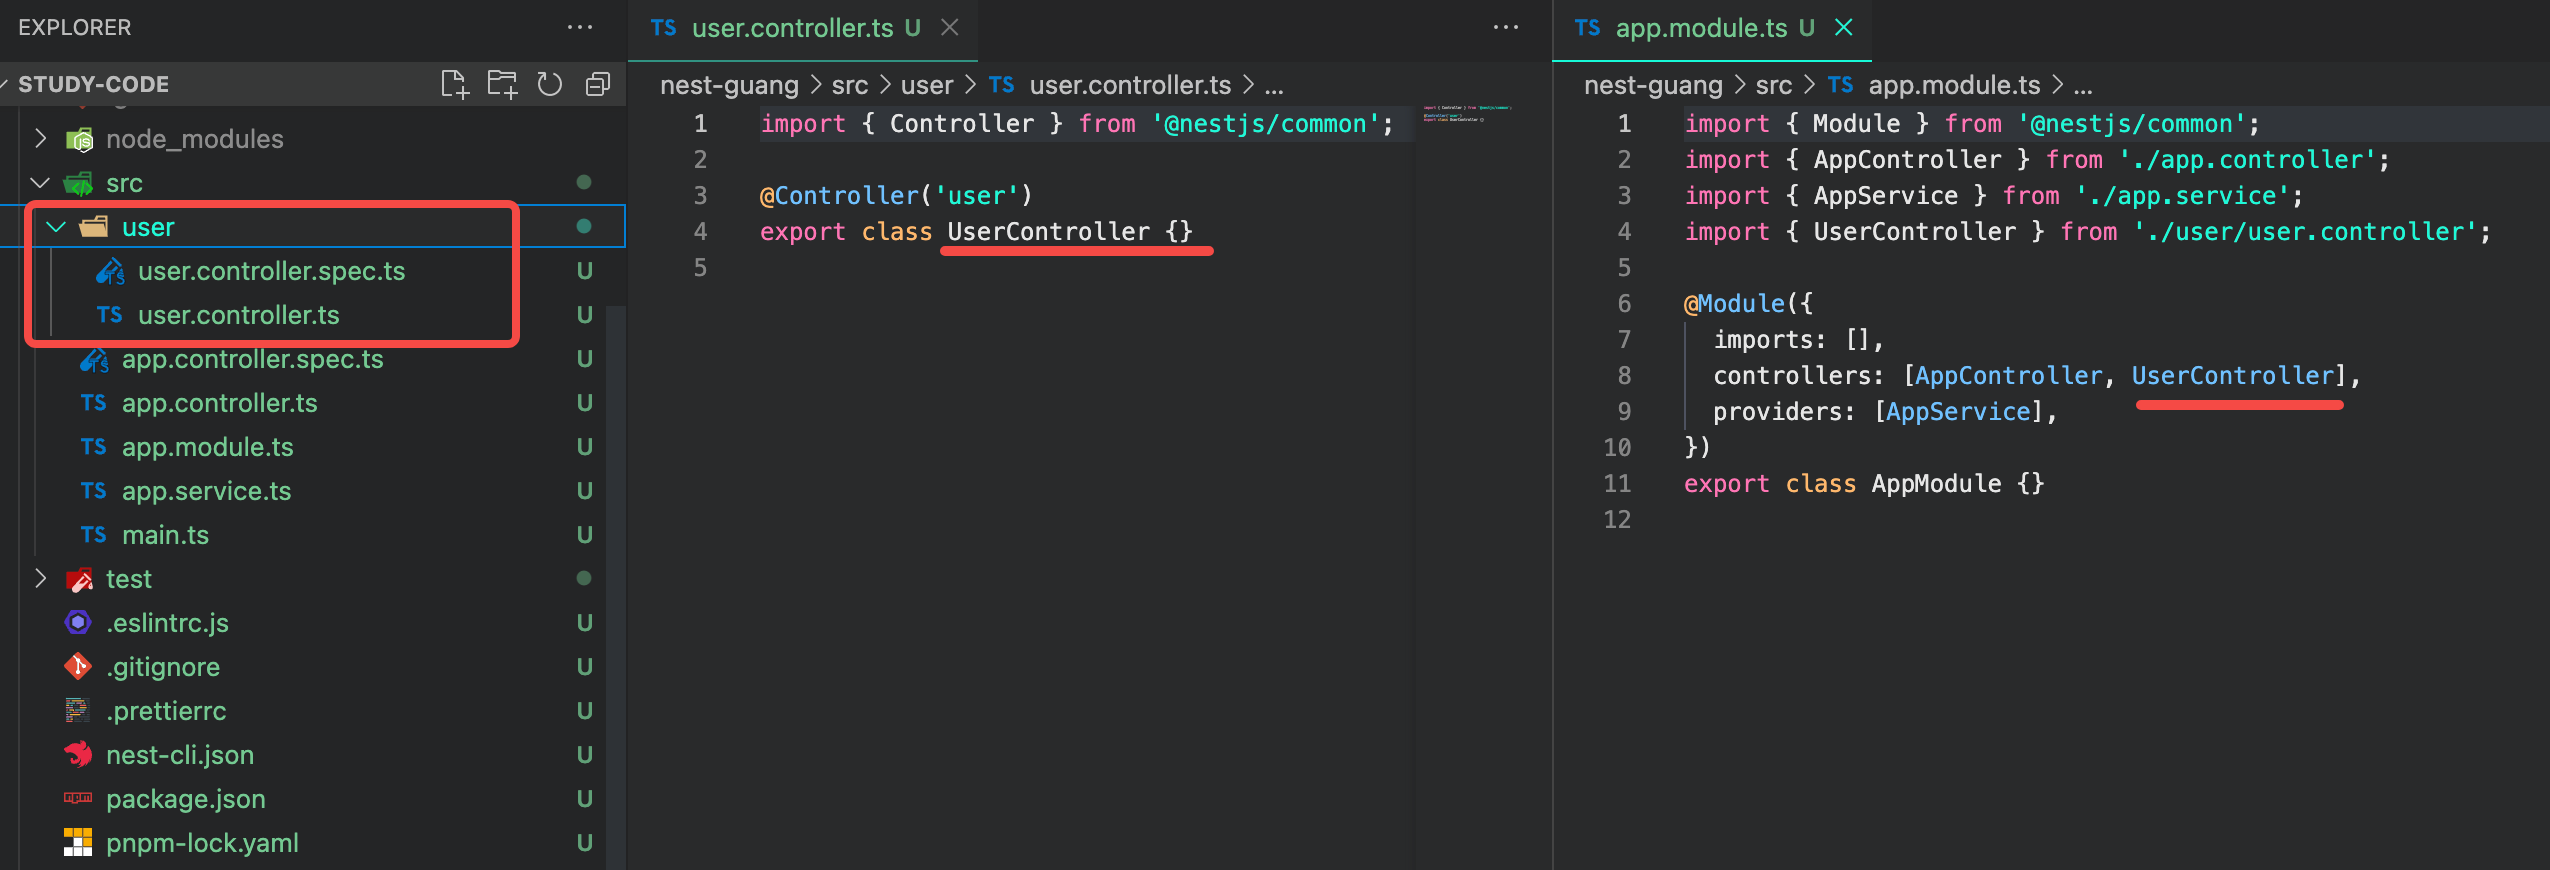Viewport: 2550px width, 870px height.
Task: Open Explorer views and more actions menu
Action: 580,27
